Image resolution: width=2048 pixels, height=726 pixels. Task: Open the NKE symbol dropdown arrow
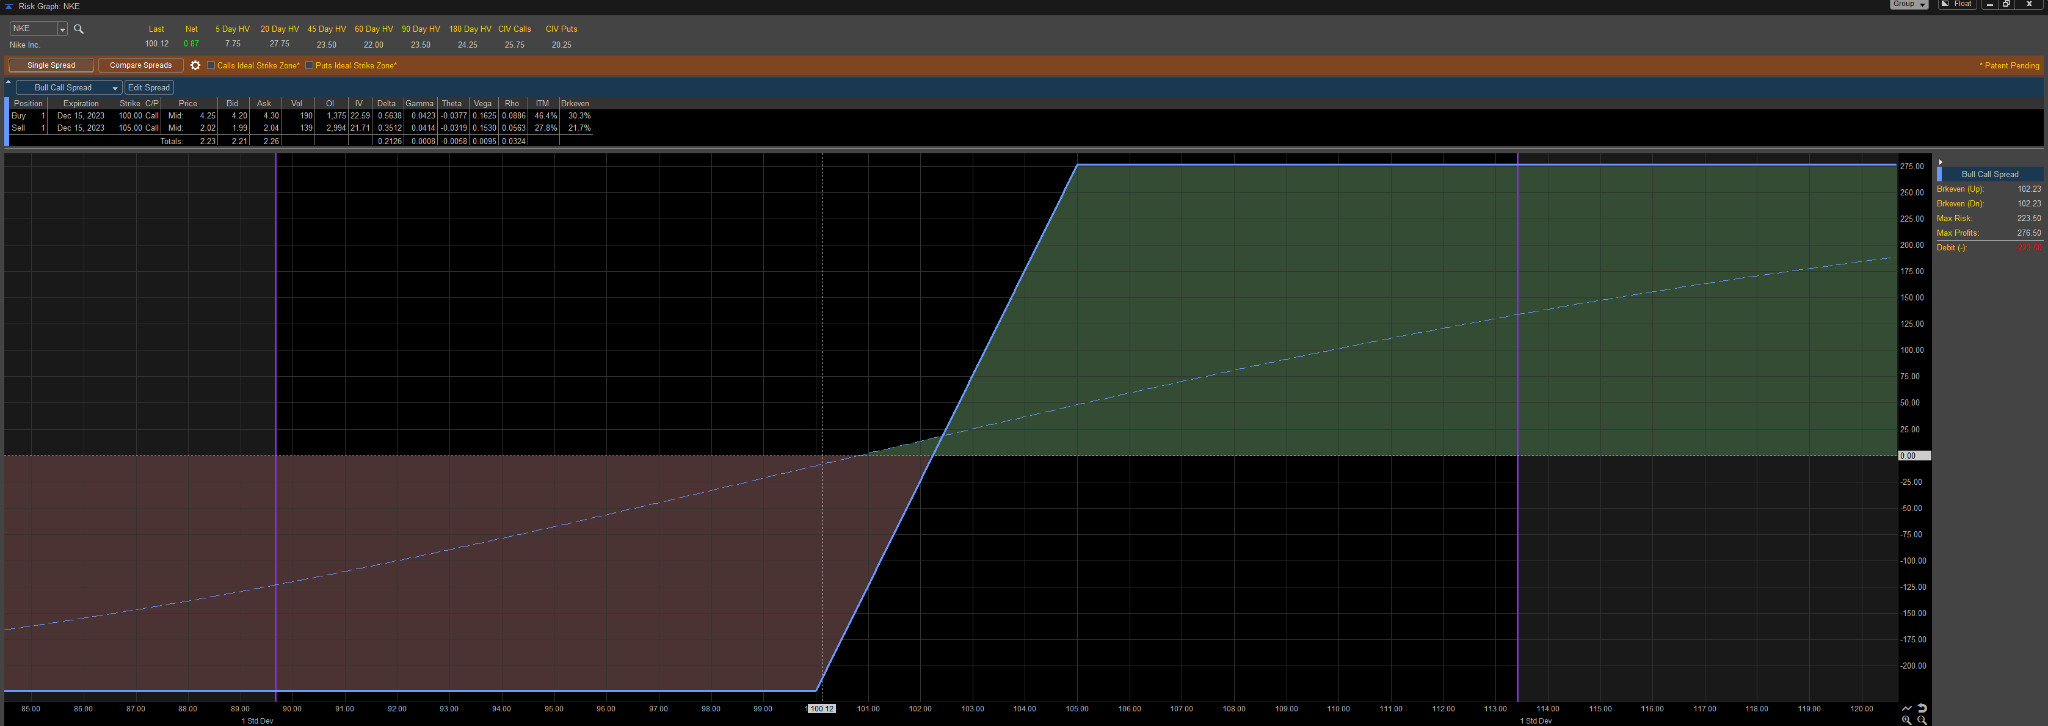(62, 29)
